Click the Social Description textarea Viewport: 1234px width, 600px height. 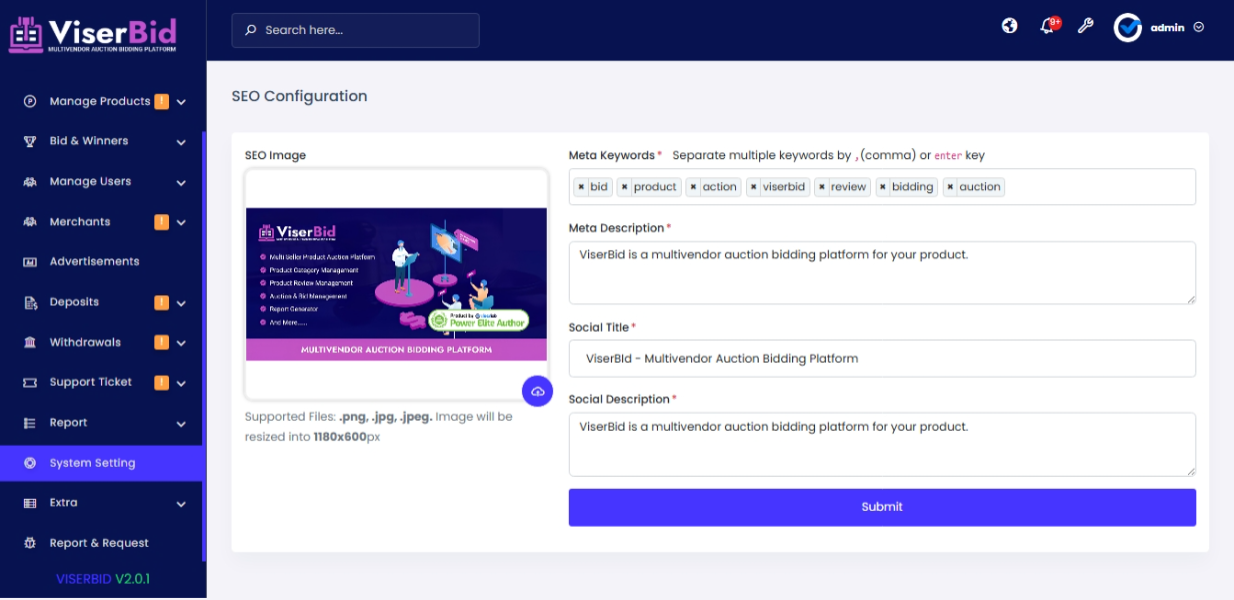tap(882, 444)
